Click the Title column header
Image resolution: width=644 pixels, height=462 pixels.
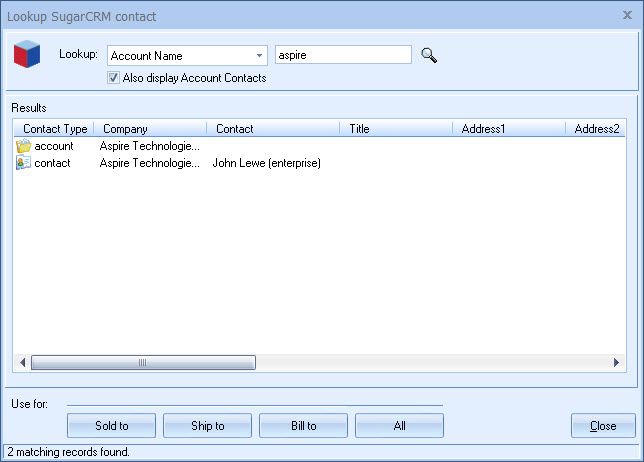coord(395,129)
